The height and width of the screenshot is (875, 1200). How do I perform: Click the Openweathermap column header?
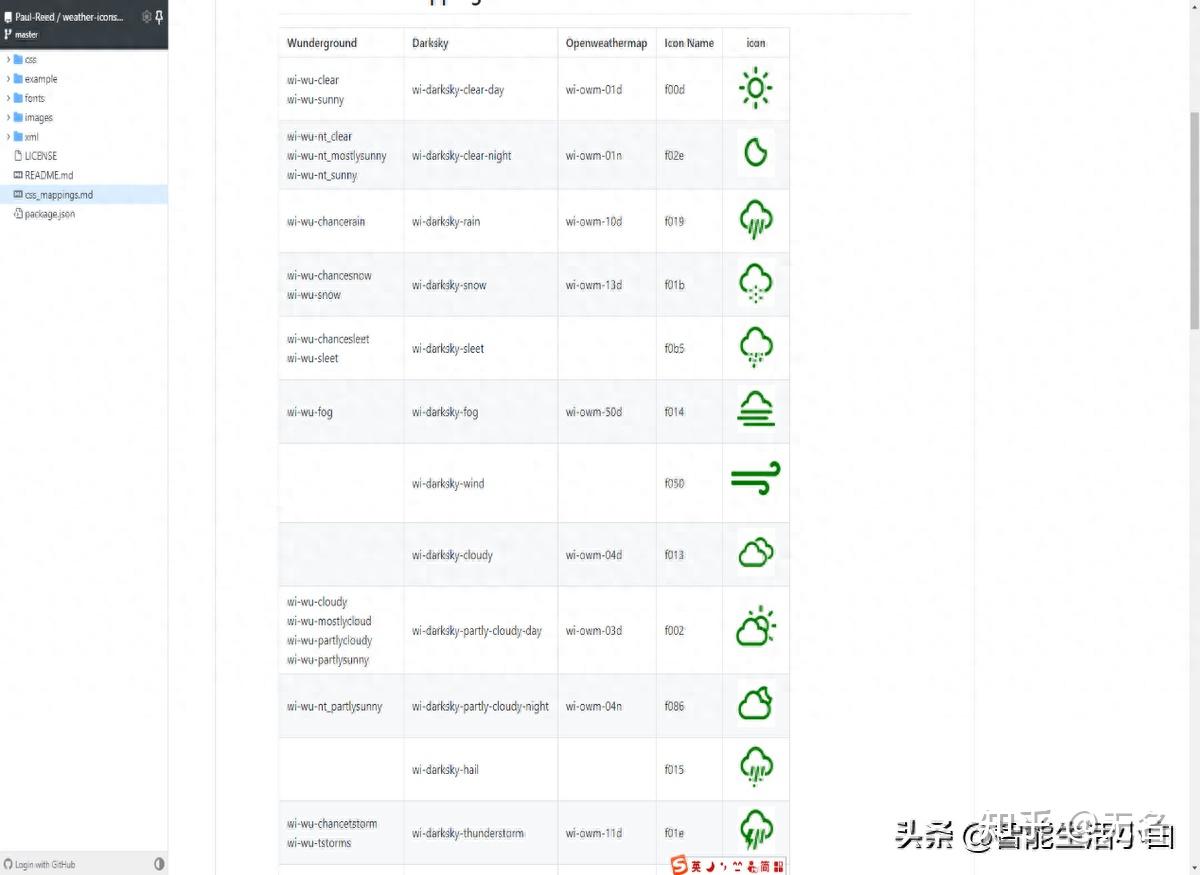(606, 43)
